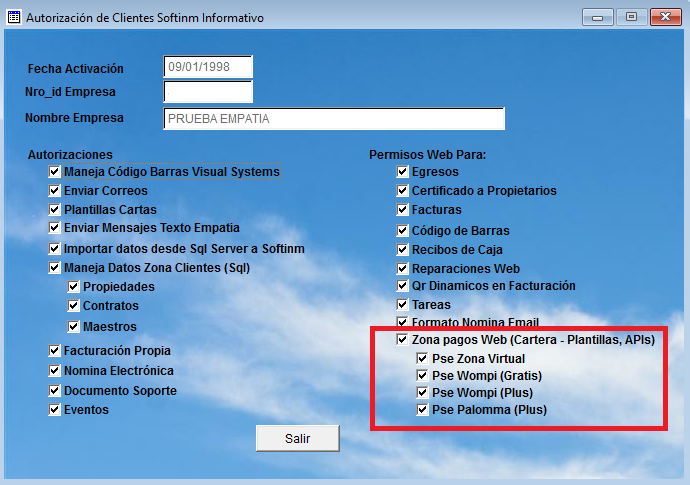Toggle Egresos web permission
The height and width of the screenshot is (485, 690).
coord(402,172)
